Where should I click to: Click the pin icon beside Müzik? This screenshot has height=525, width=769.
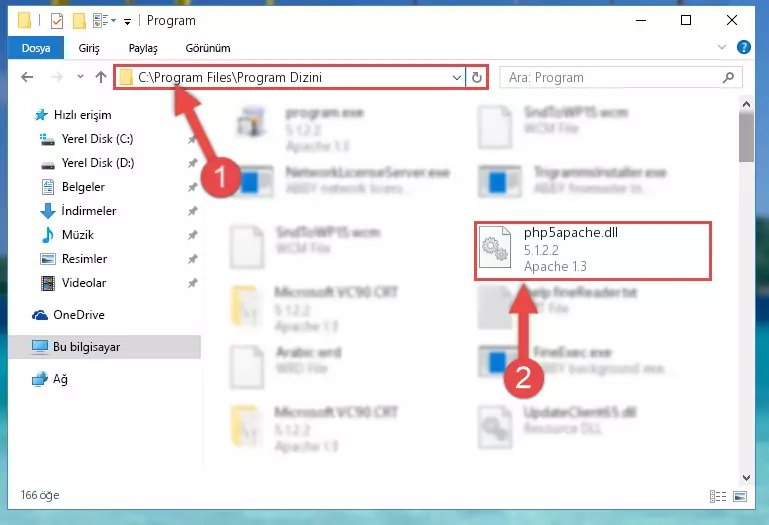[x=192, y=235]
